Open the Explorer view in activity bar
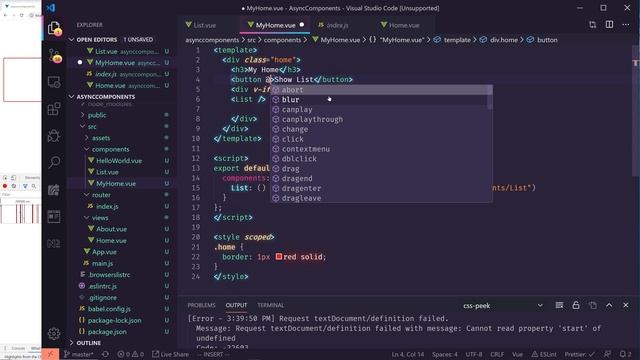The height and width of the screenshot is (360, 640). click(x=54, y=29)
